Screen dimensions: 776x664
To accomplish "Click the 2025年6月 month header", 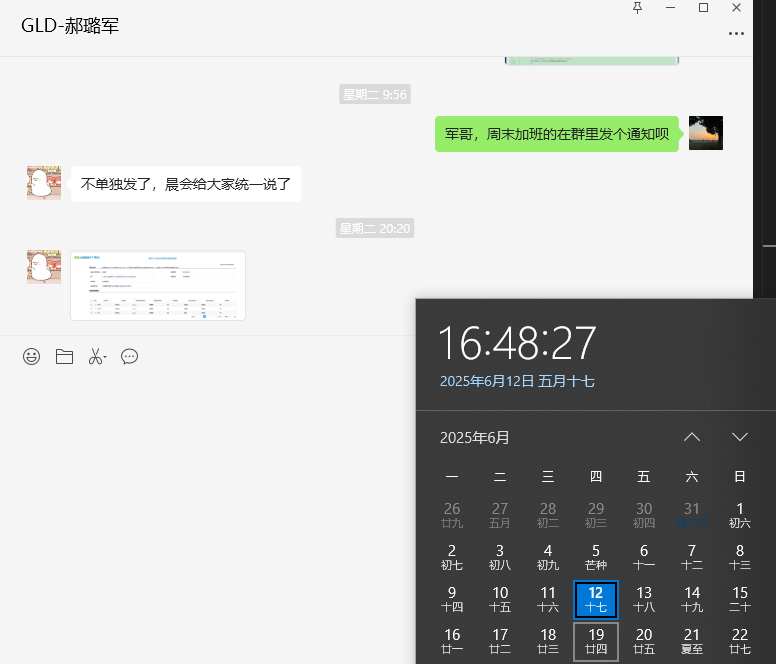I will coord(475,438).
